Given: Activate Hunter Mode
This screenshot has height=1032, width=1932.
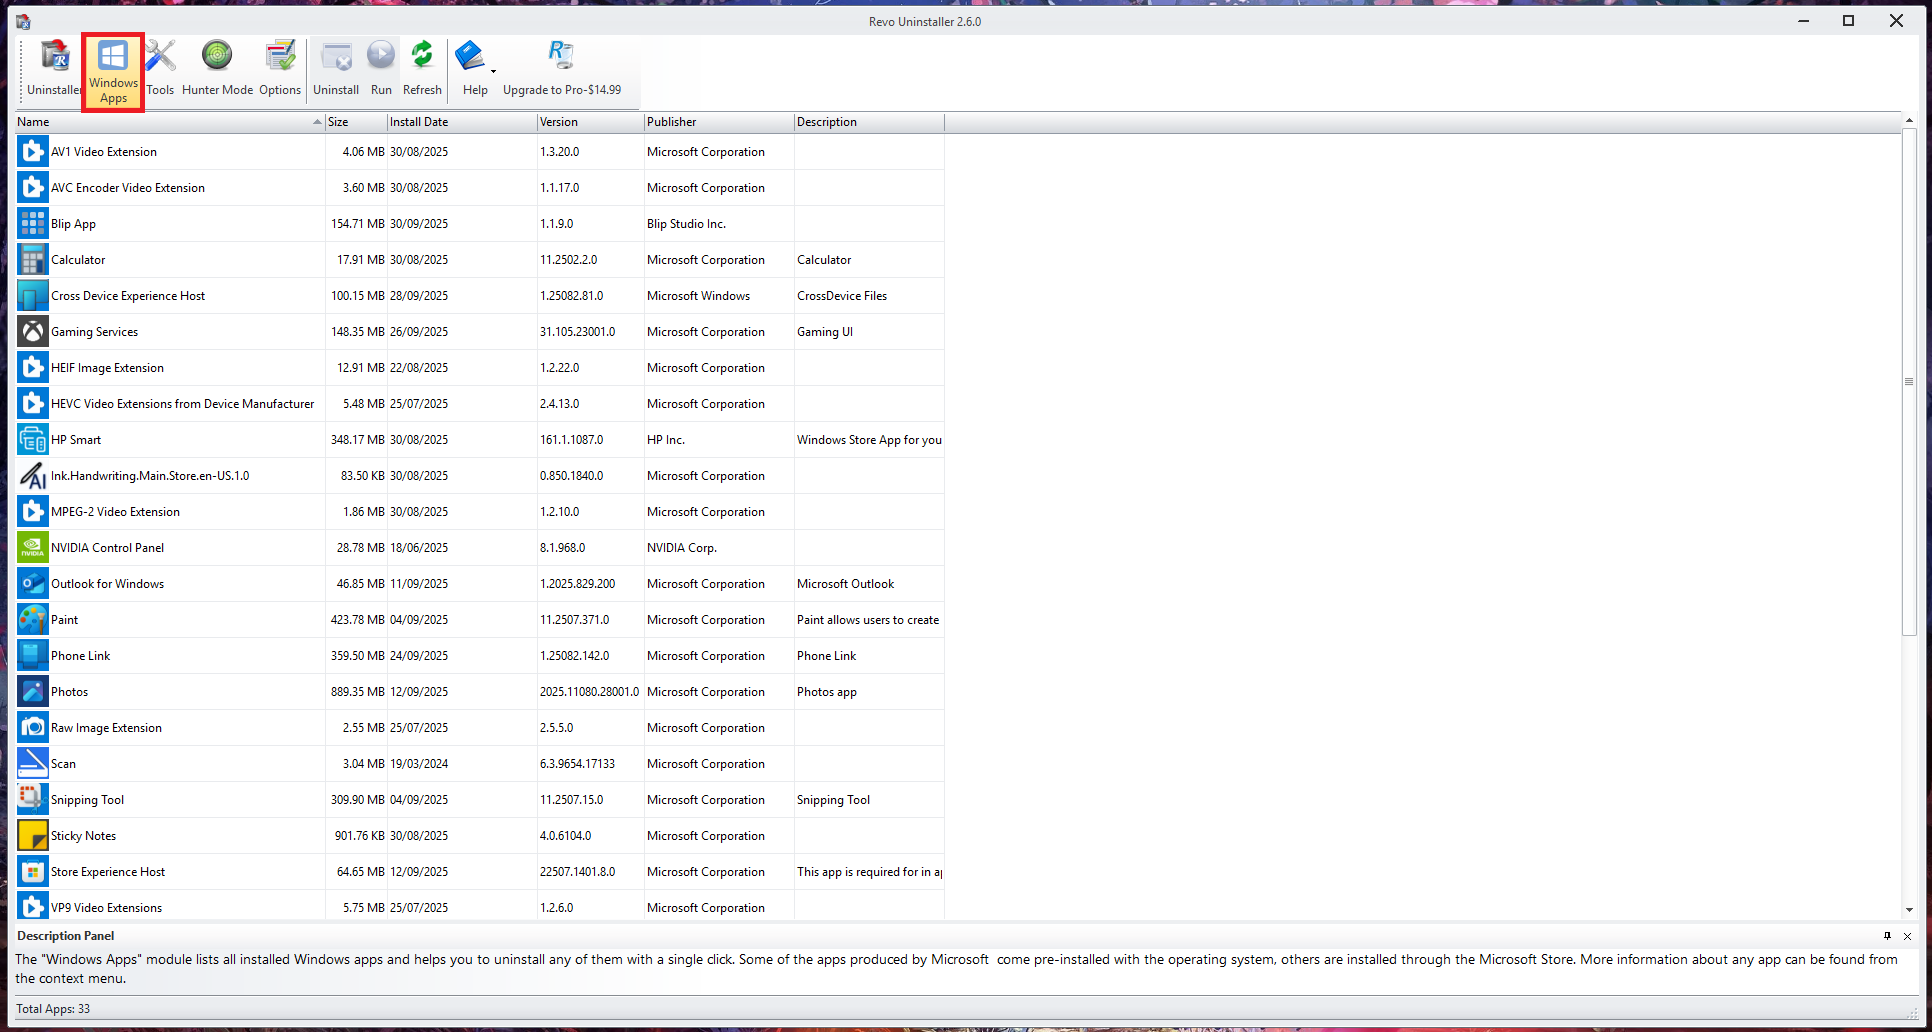Looking at the screenshot, I should pos(217,68).
